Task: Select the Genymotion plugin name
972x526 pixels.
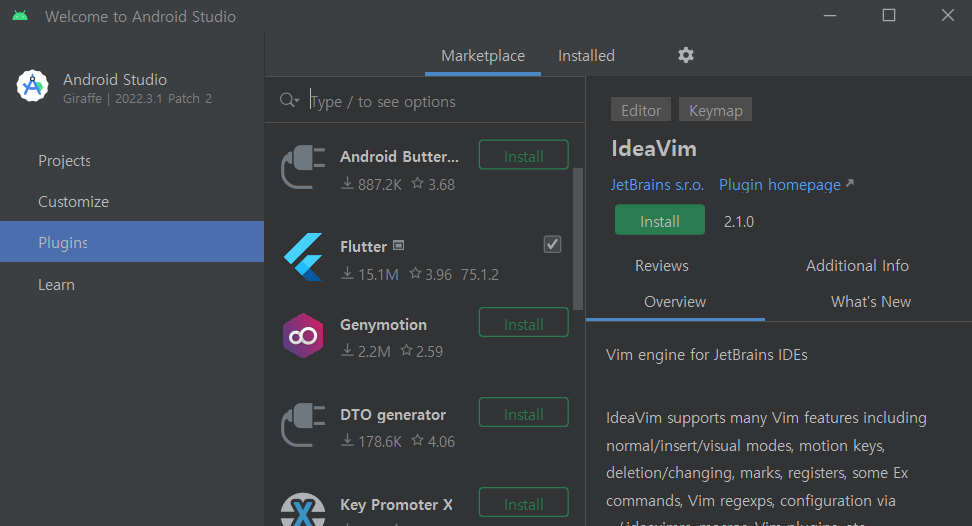Action: tap(383, 325)
